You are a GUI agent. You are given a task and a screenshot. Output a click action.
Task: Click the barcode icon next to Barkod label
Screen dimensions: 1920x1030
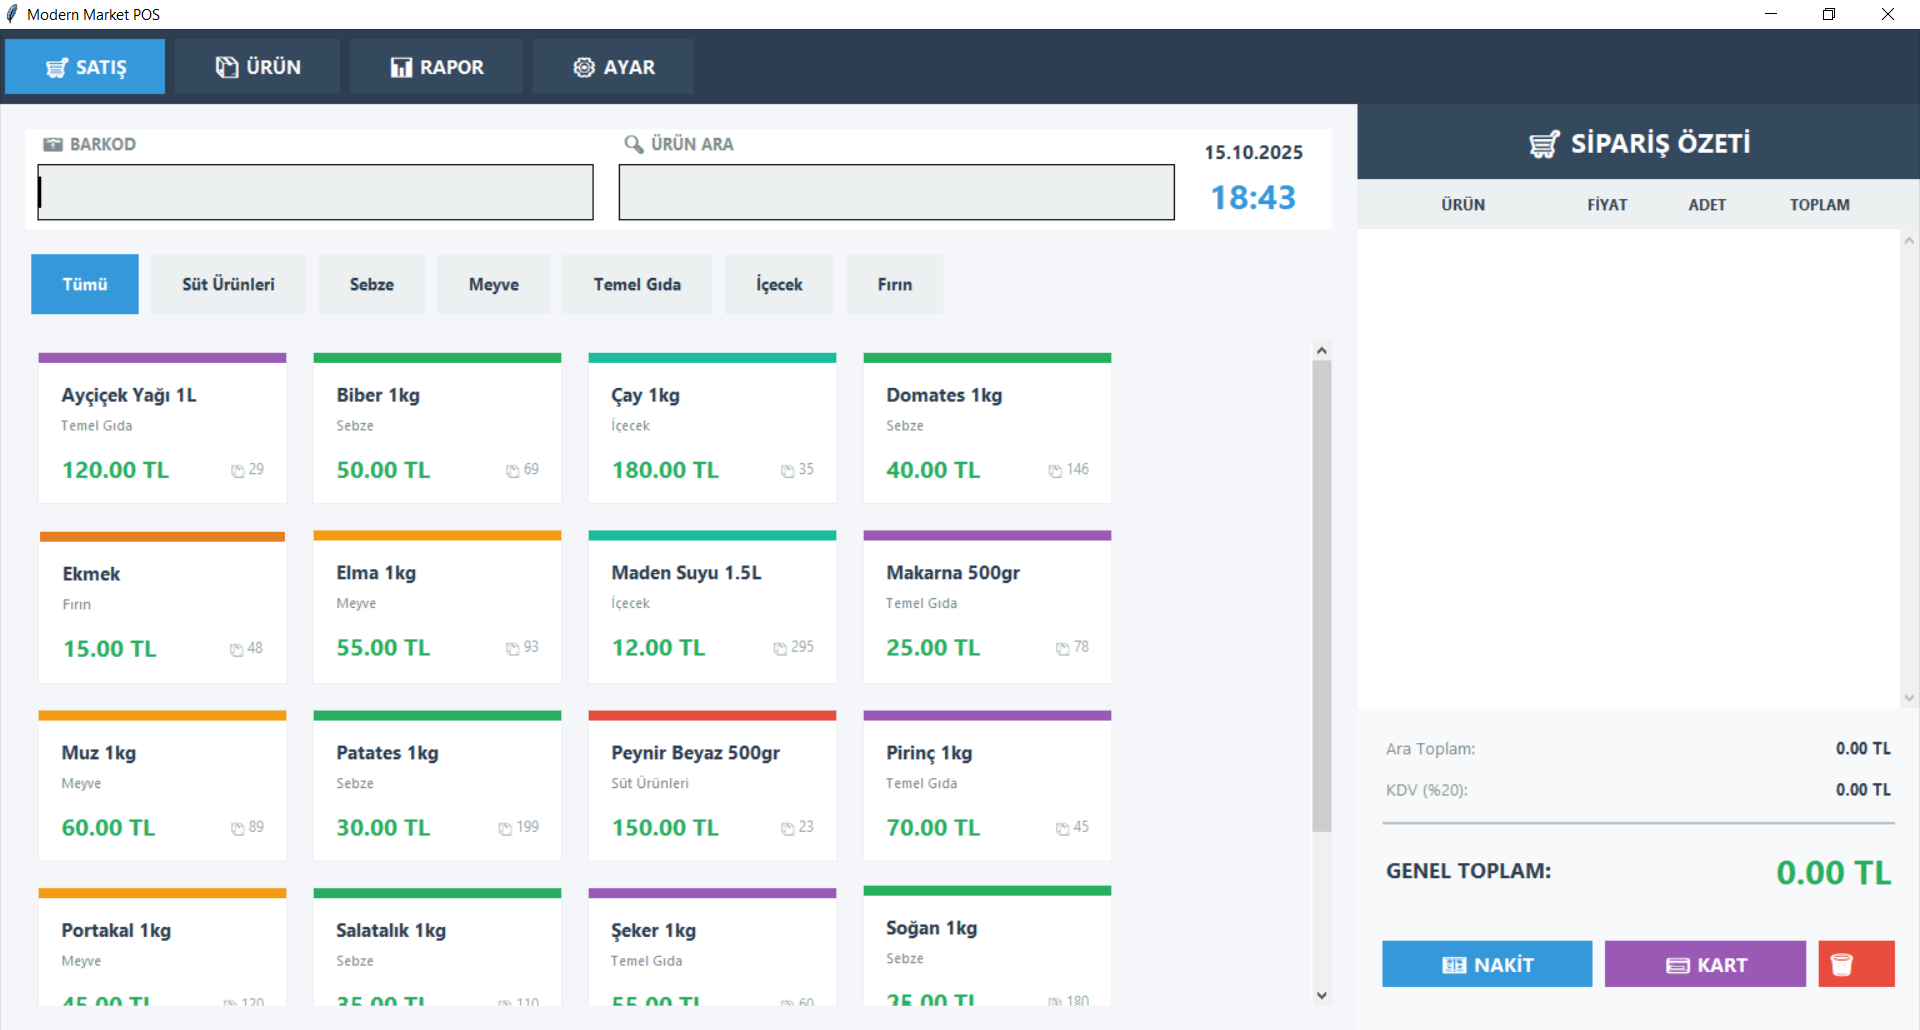point(53,144)
